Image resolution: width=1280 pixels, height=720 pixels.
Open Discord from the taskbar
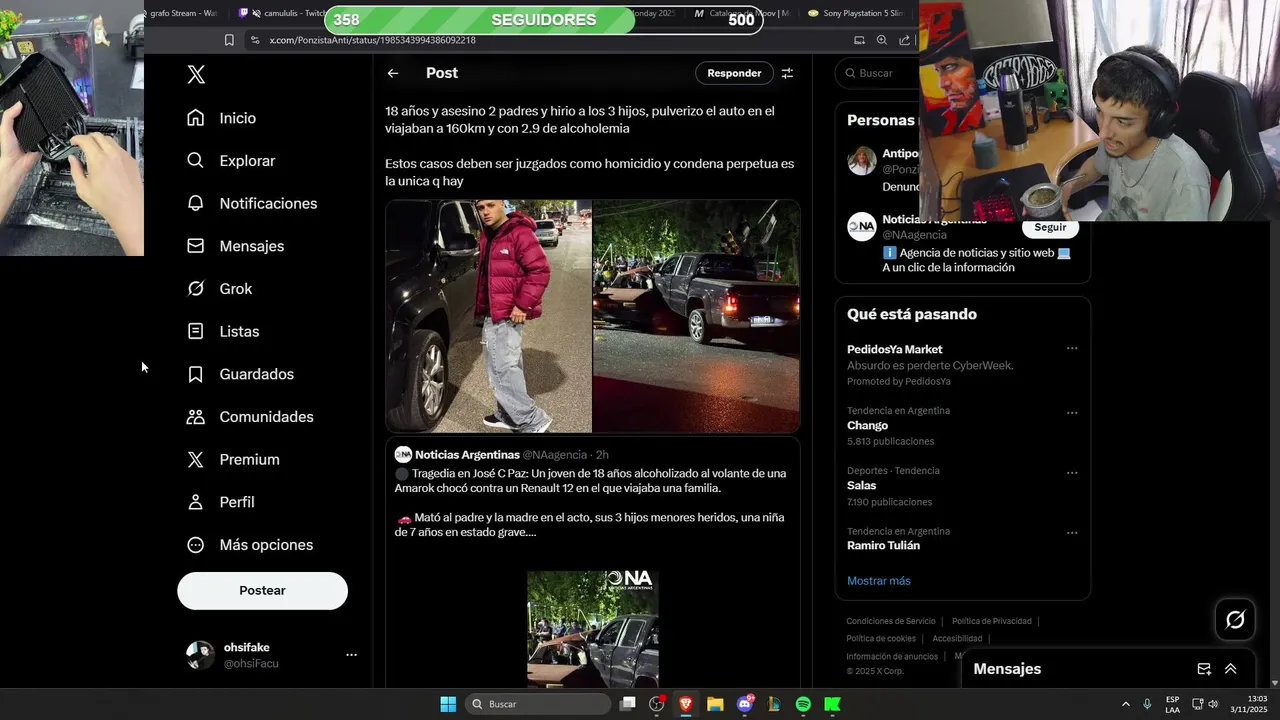tap(745, 704)
